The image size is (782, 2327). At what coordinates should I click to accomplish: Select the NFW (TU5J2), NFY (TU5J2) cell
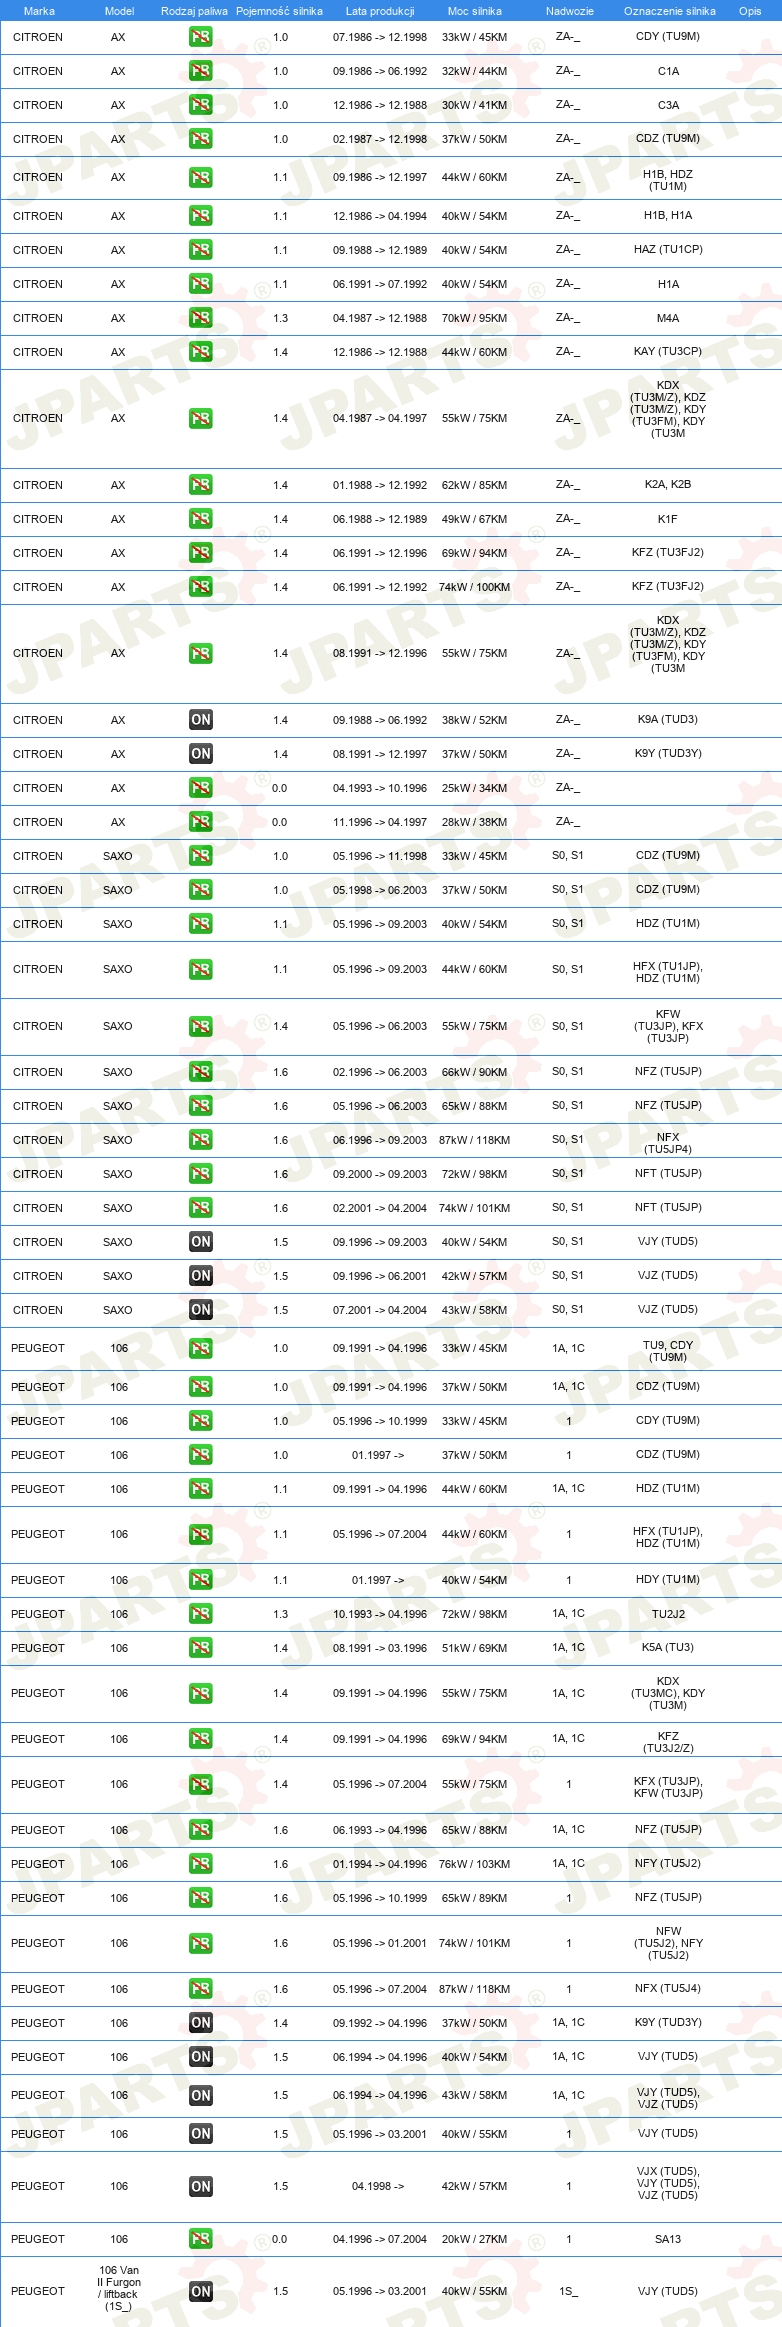tap(668, 1943)
